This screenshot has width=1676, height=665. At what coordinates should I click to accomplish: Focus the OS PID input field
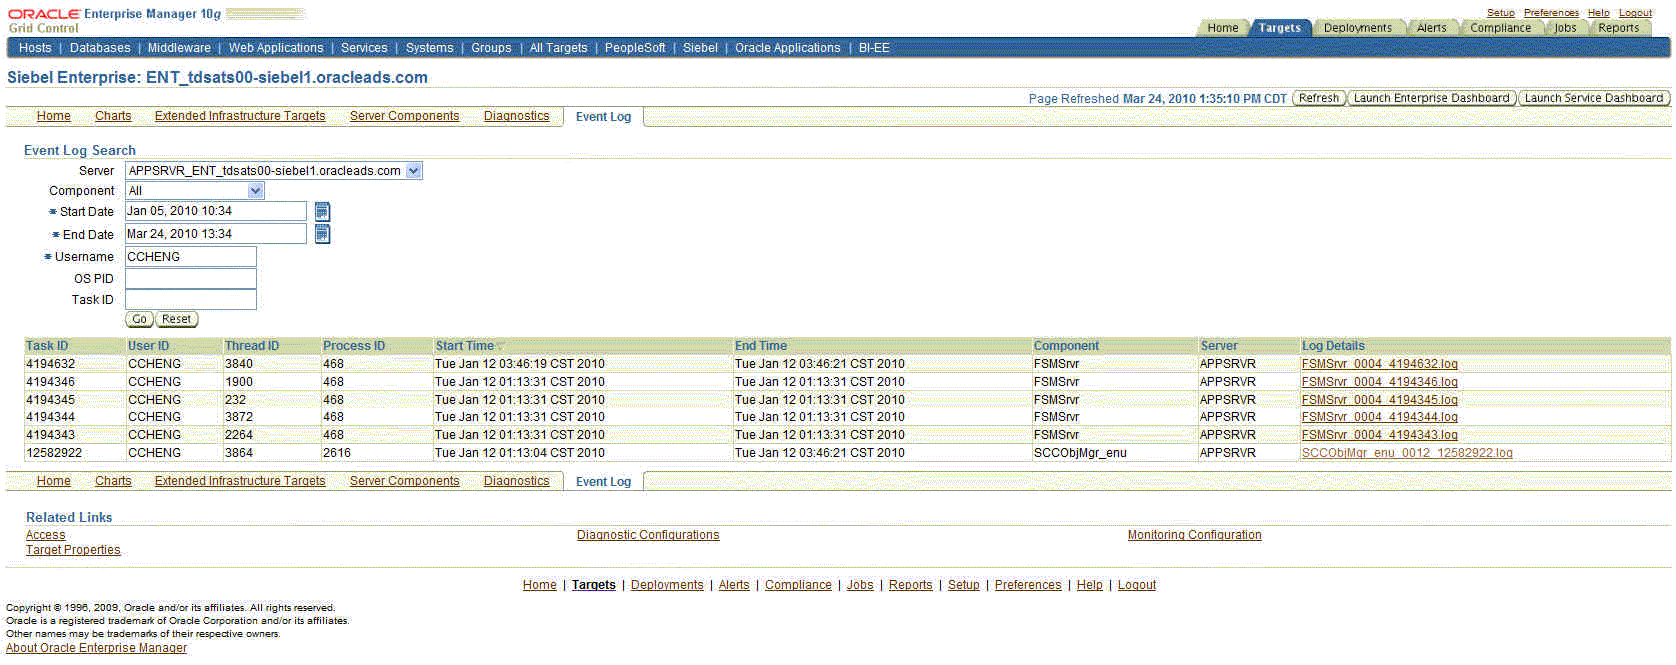191,279
